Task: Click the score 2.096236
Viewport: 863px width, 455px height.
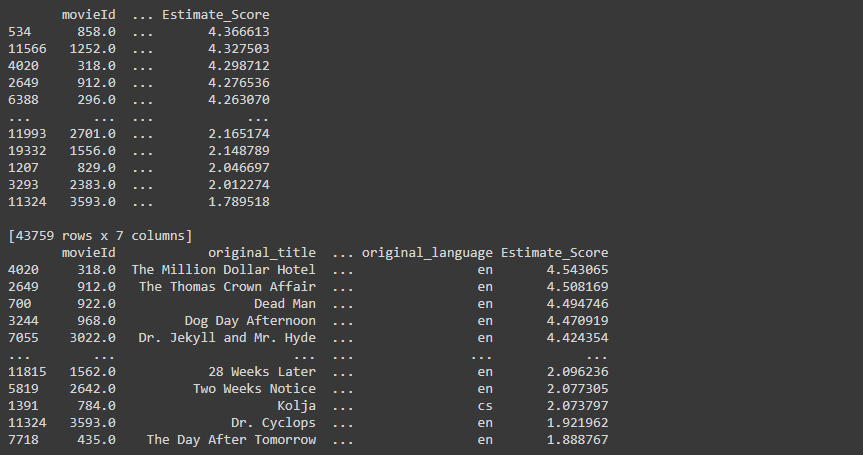Action: click(x=577, y=372)
